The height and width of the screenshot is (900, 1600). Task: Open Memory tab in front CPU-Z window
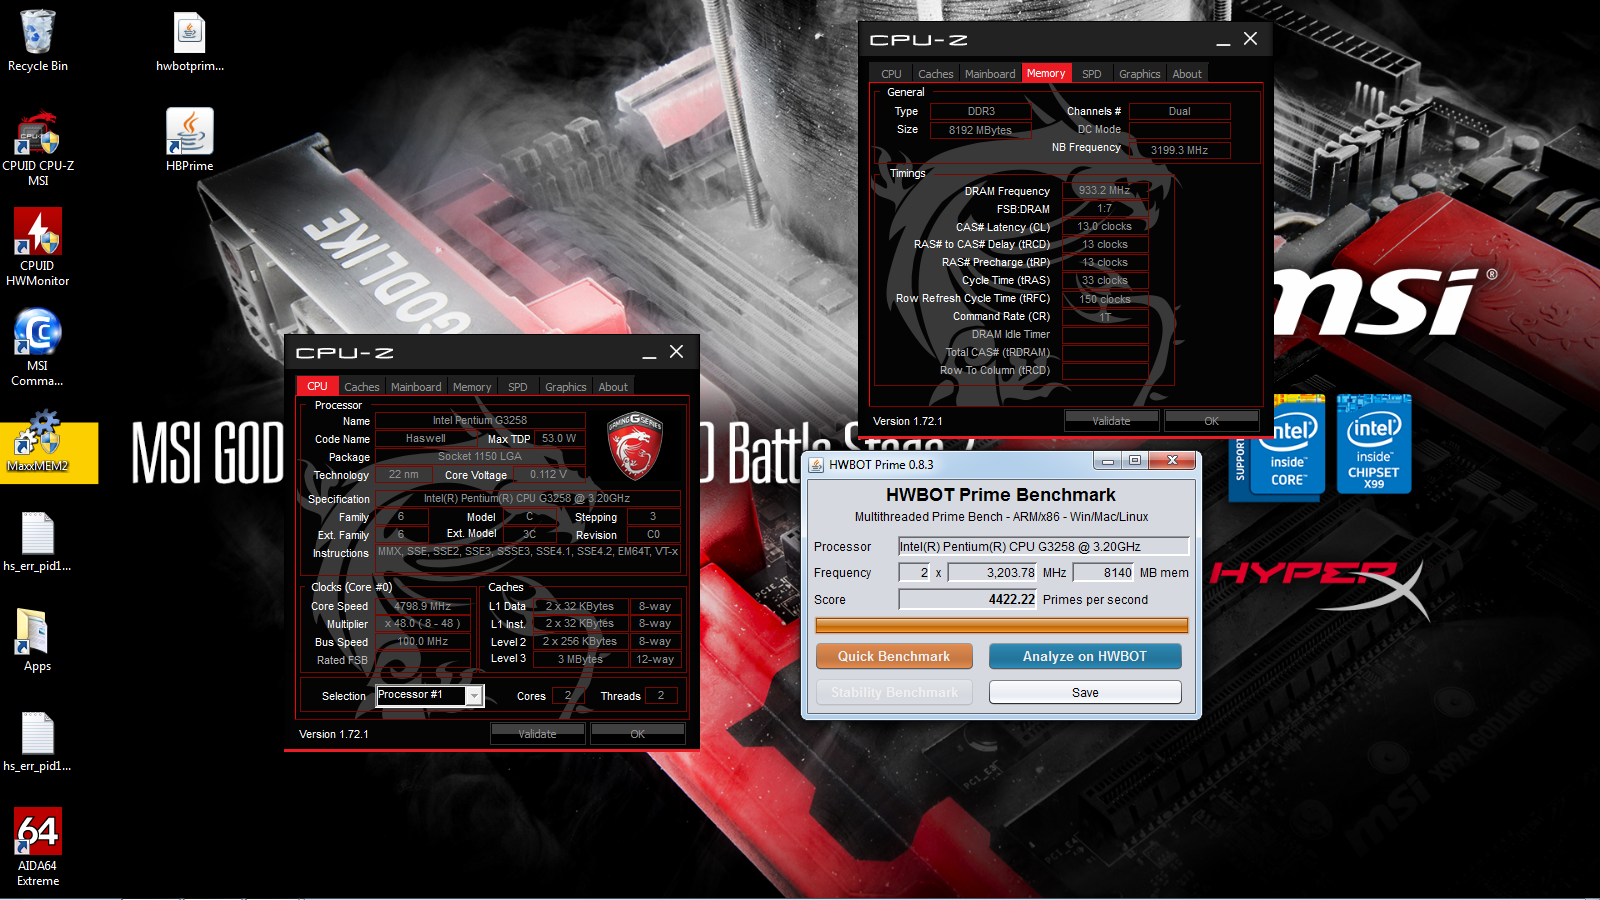pos(472,387)
